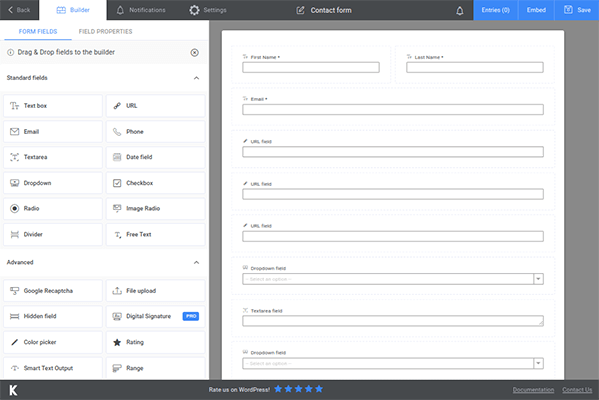
Task: Add an Image Radio field
Action: click(155, 209)
